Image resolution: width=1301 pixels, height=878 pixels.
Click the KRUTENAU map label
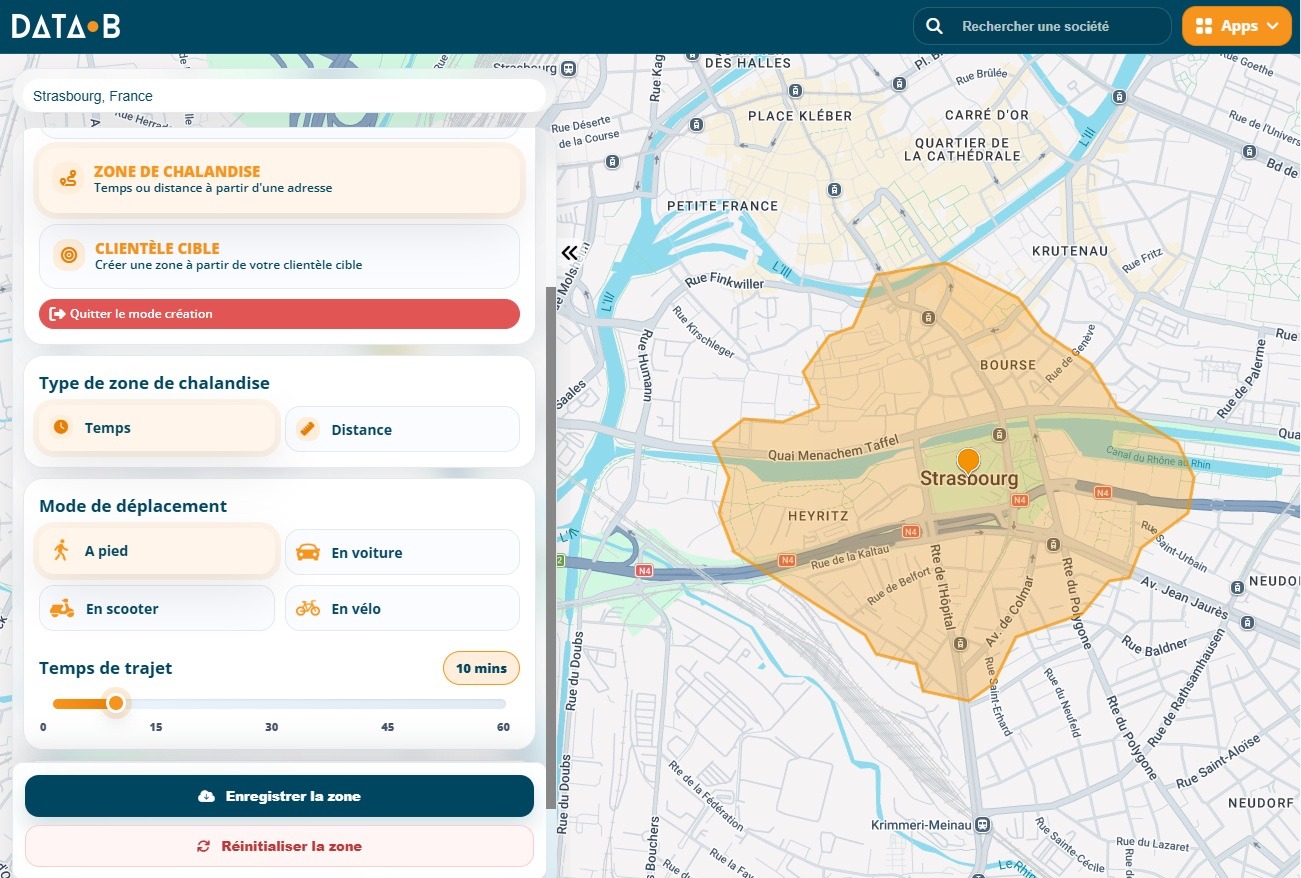pos(1070,251)
